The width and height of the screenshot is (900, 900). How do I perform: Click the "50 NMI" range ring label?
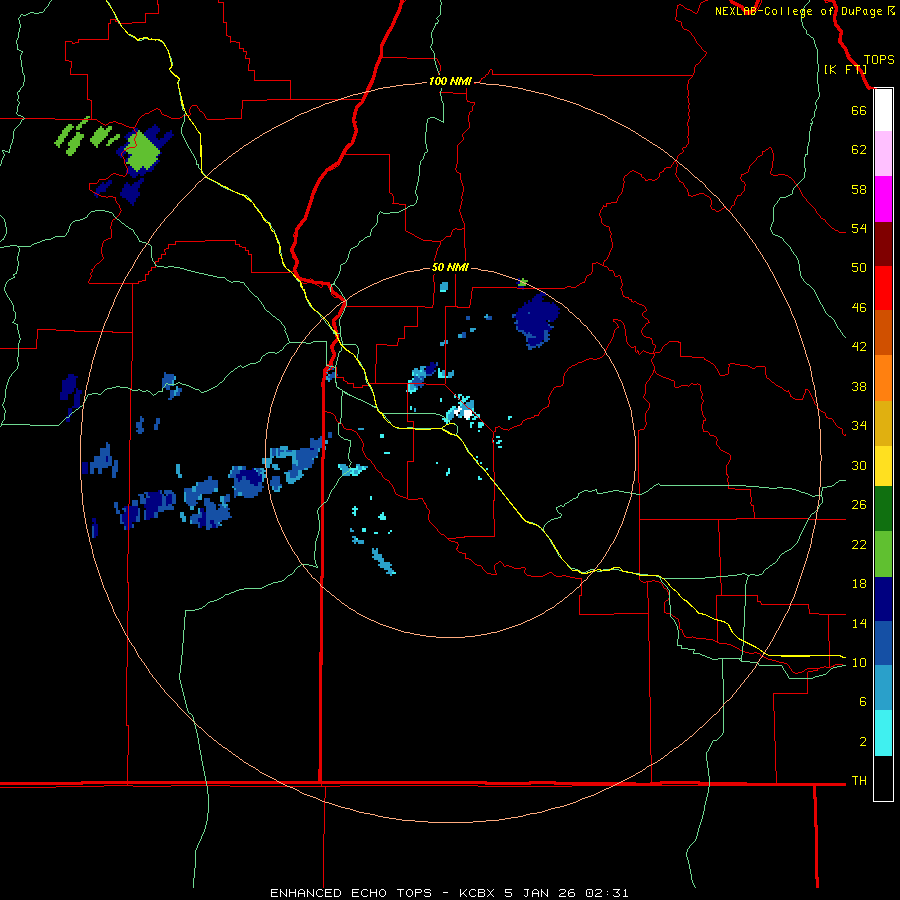(x=450, y=267)
